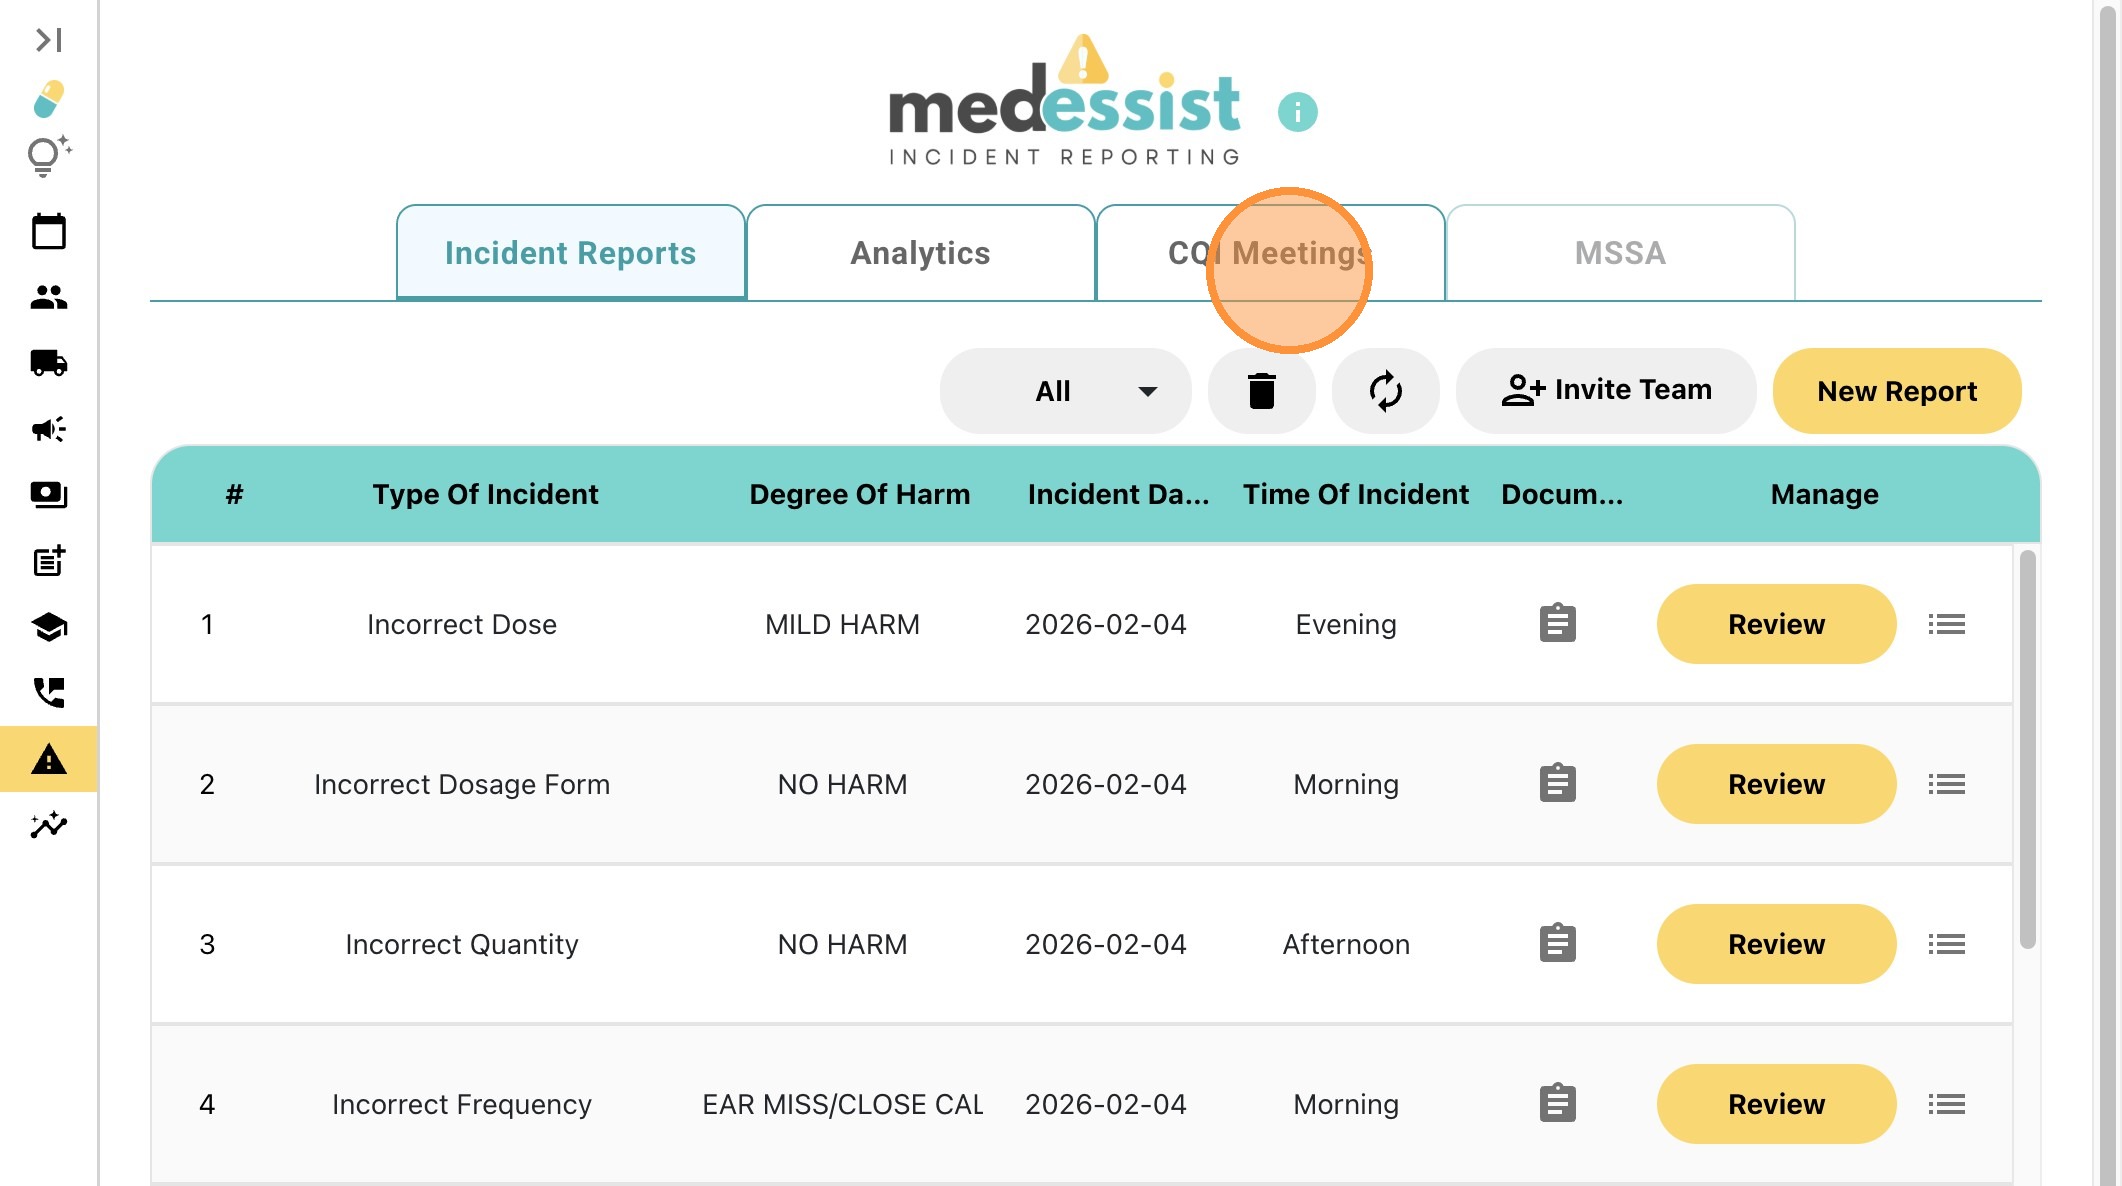Open the All filter dropdown
Screen dimensions: 2122x1186
click(x=1065, y=391)
